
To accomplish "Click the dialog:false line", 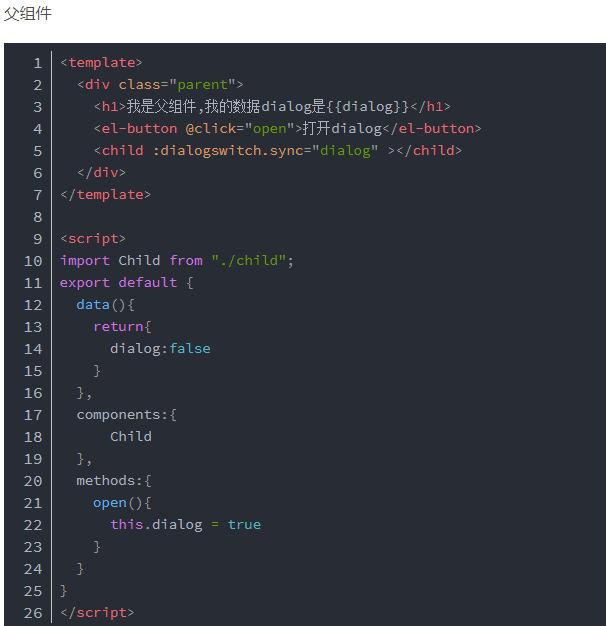I will (x=160, y=349).
